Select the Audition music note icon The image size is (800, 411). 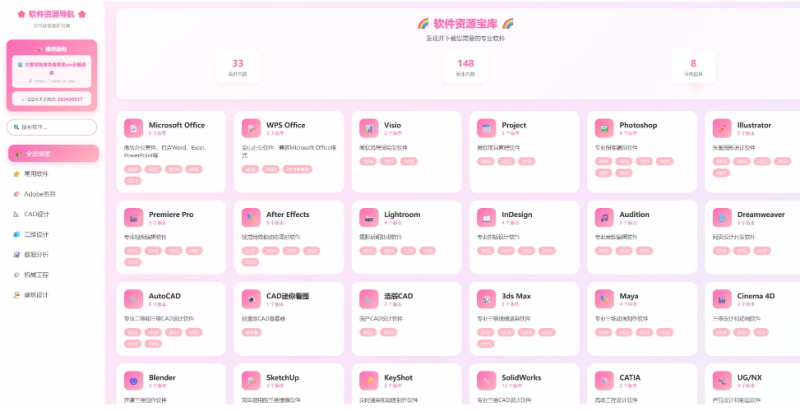tap(604, 218)
